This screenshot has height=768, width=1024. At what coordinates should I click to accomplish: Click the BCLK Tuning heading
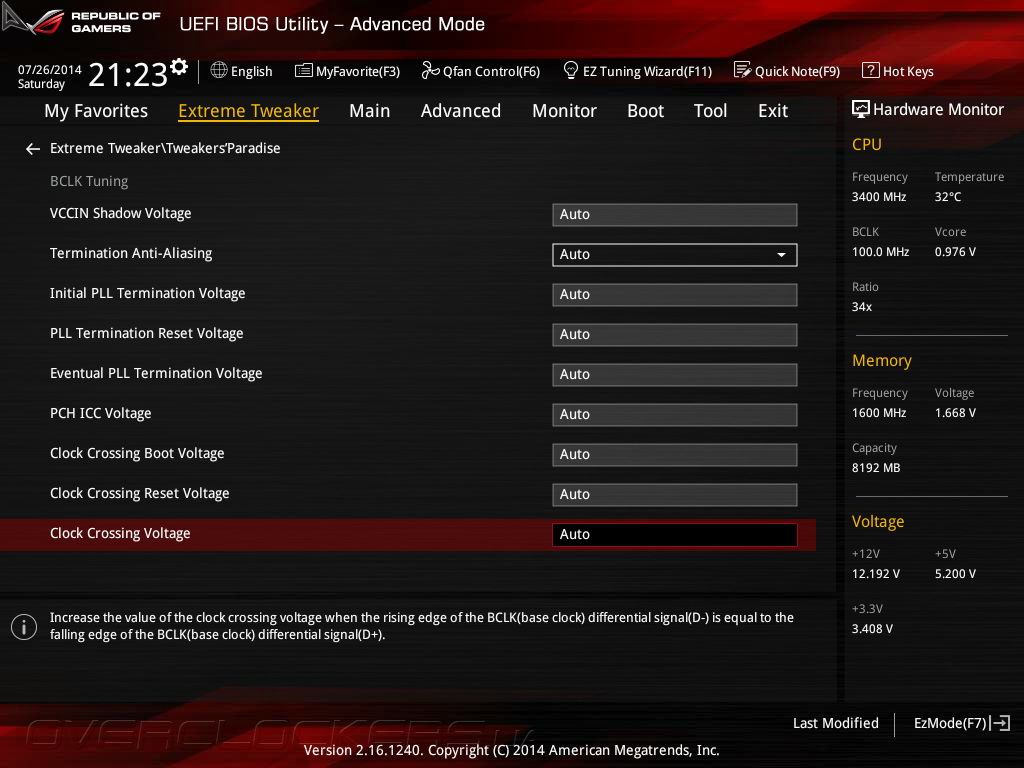89,181
